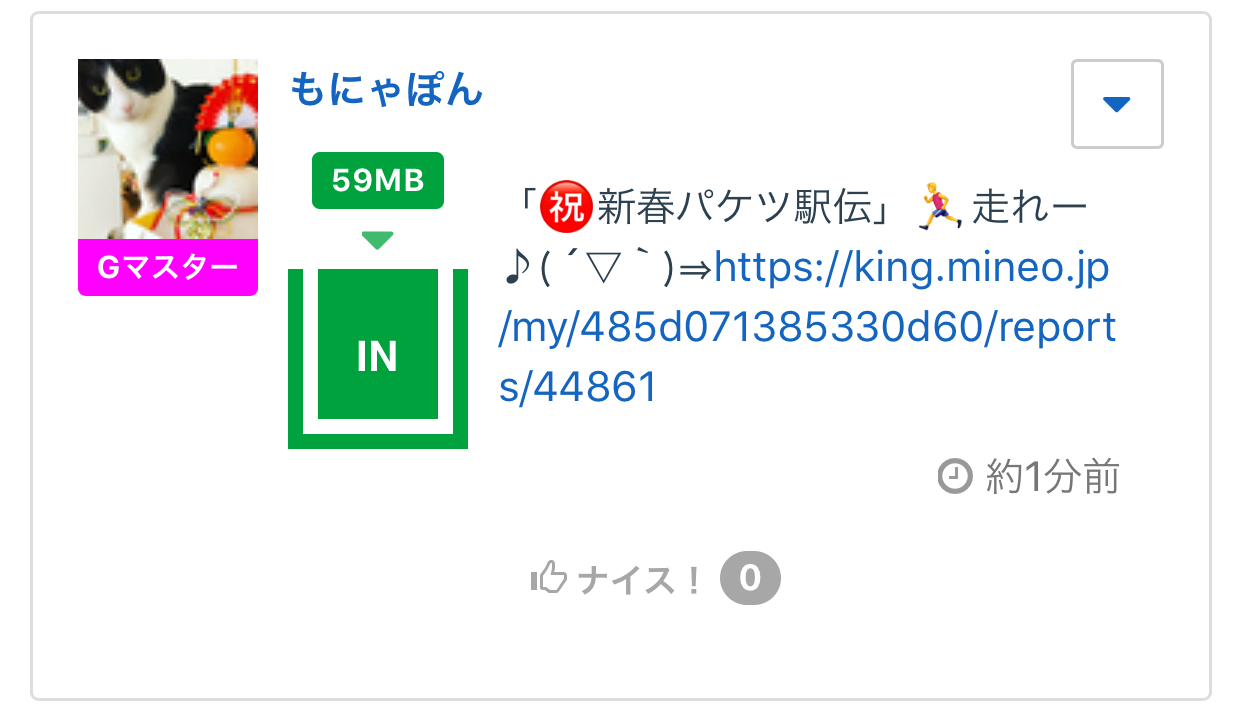Click the pink Gマスター rank badge

click(x=167, y=268)
